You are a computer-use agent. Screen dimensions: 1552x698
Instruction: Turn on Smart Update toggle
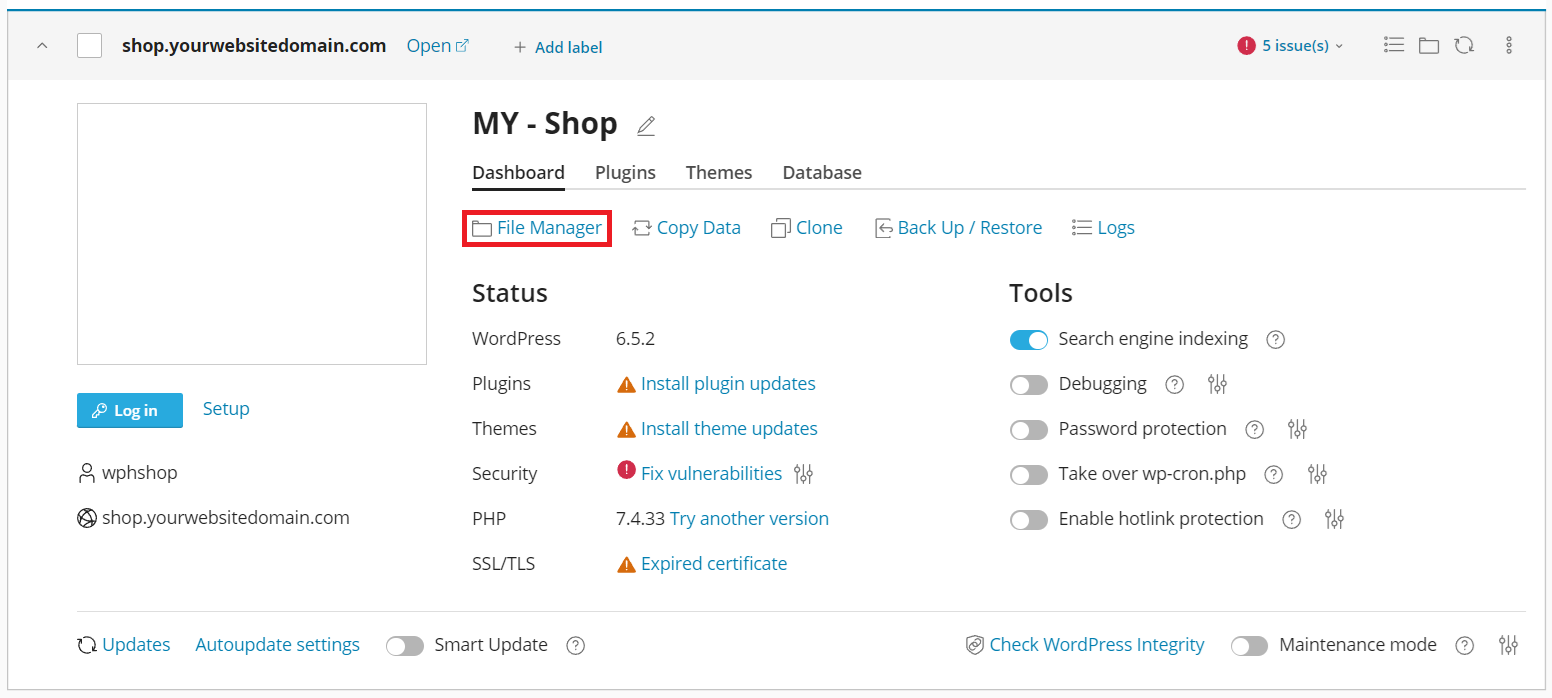[x=405, y=646]
